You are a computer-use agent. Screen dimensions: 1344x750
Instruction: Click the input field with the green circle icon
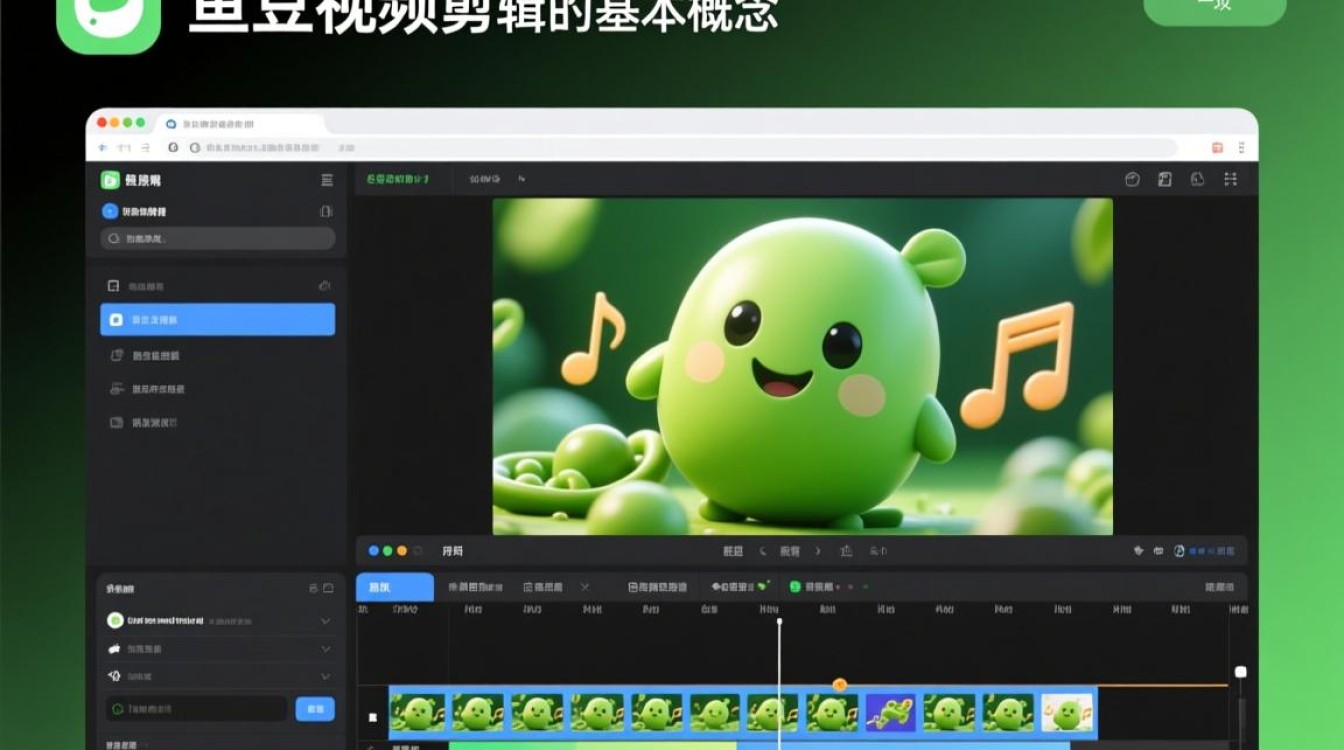coord(196,709)
